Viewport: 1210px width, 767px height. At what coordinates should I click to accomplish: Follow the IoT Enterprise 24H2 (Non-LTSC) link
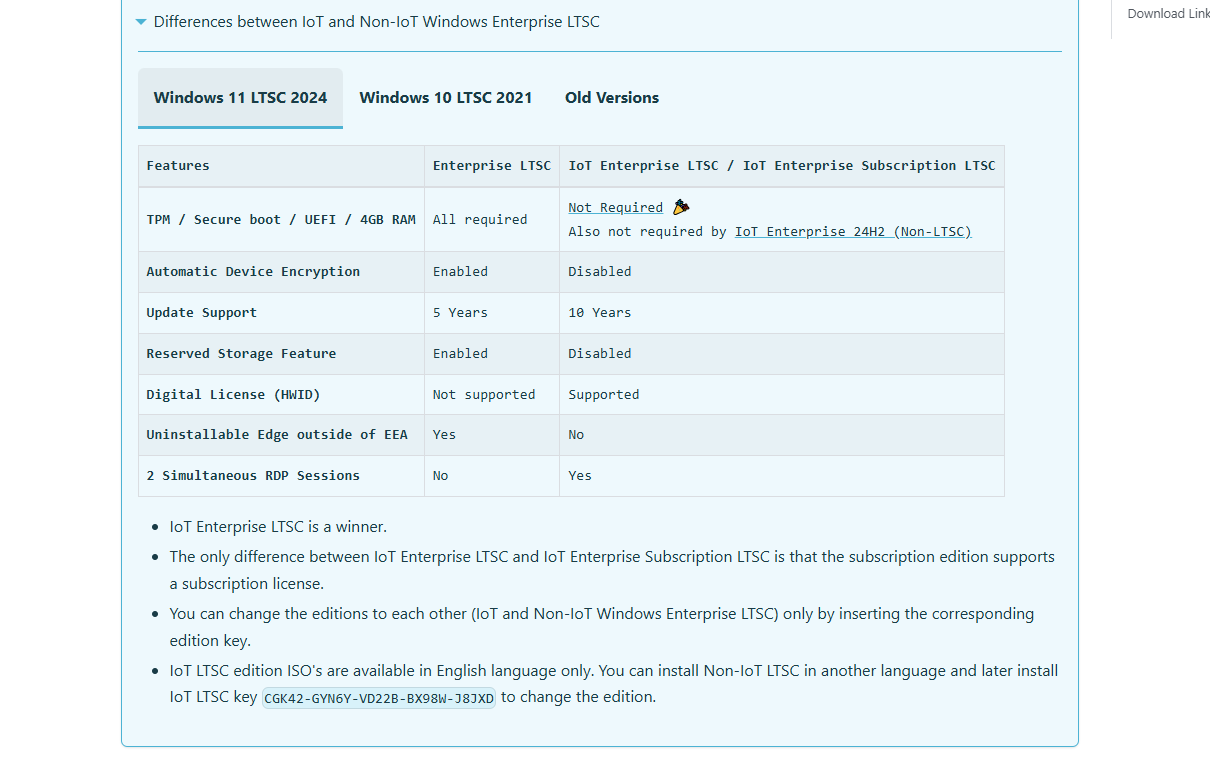pyautogui.click(x=853, y=232)
